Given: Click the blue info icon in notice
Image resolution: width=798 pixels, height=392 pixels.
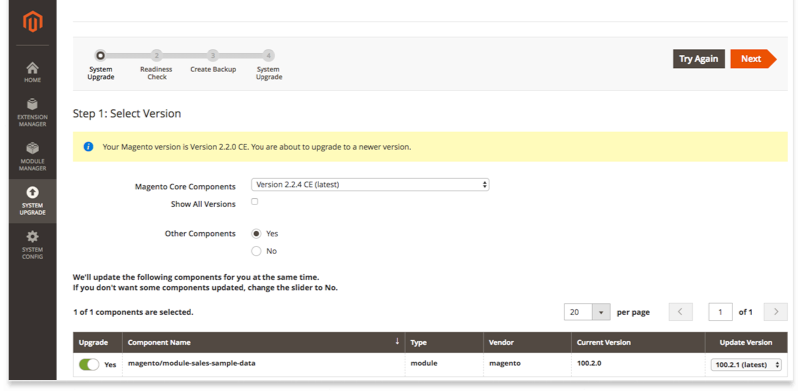Looking at the screenshot, I should (89, 147).
